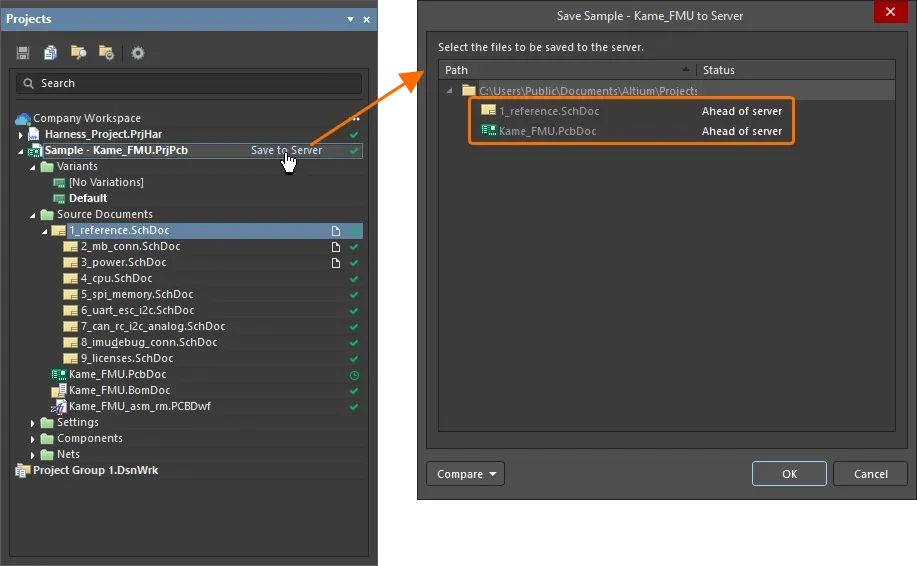
Task: Click sync checkmark for Kame_FMU.BomDoc
Action: click(x=354, y=391)
